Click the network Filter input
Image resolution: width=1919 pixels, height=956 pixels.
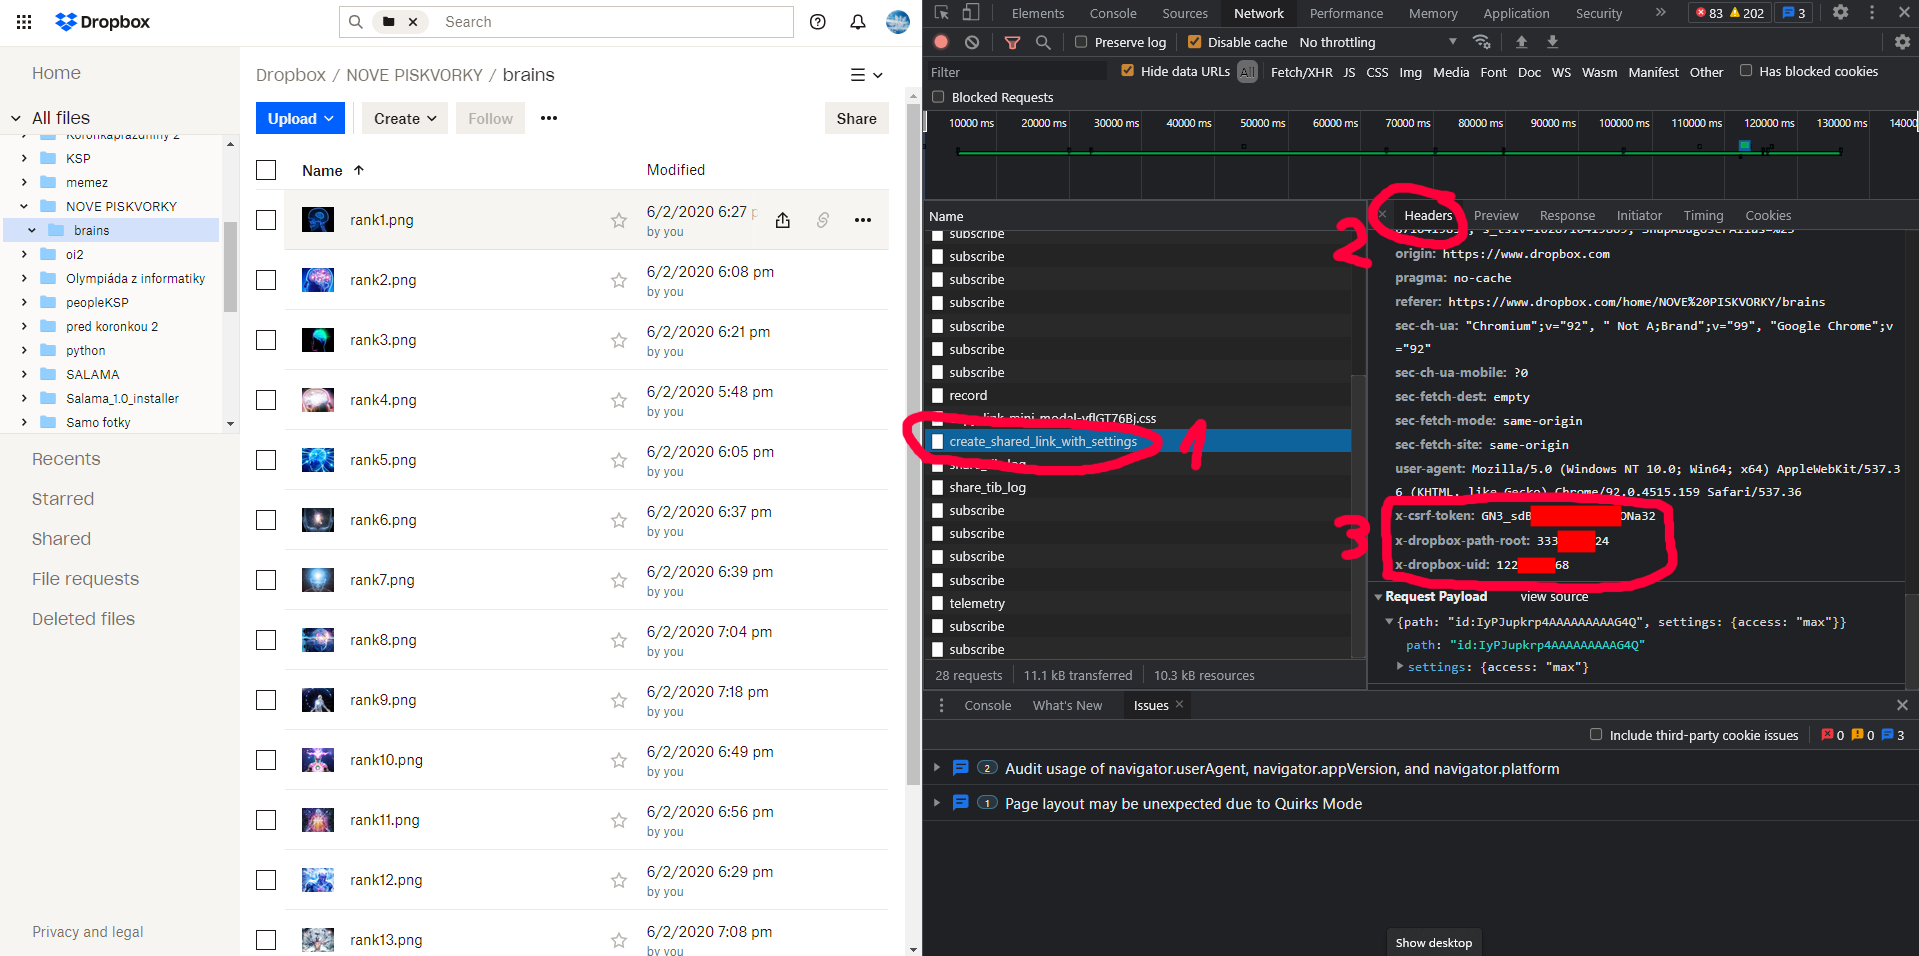tap(1017, 72)
